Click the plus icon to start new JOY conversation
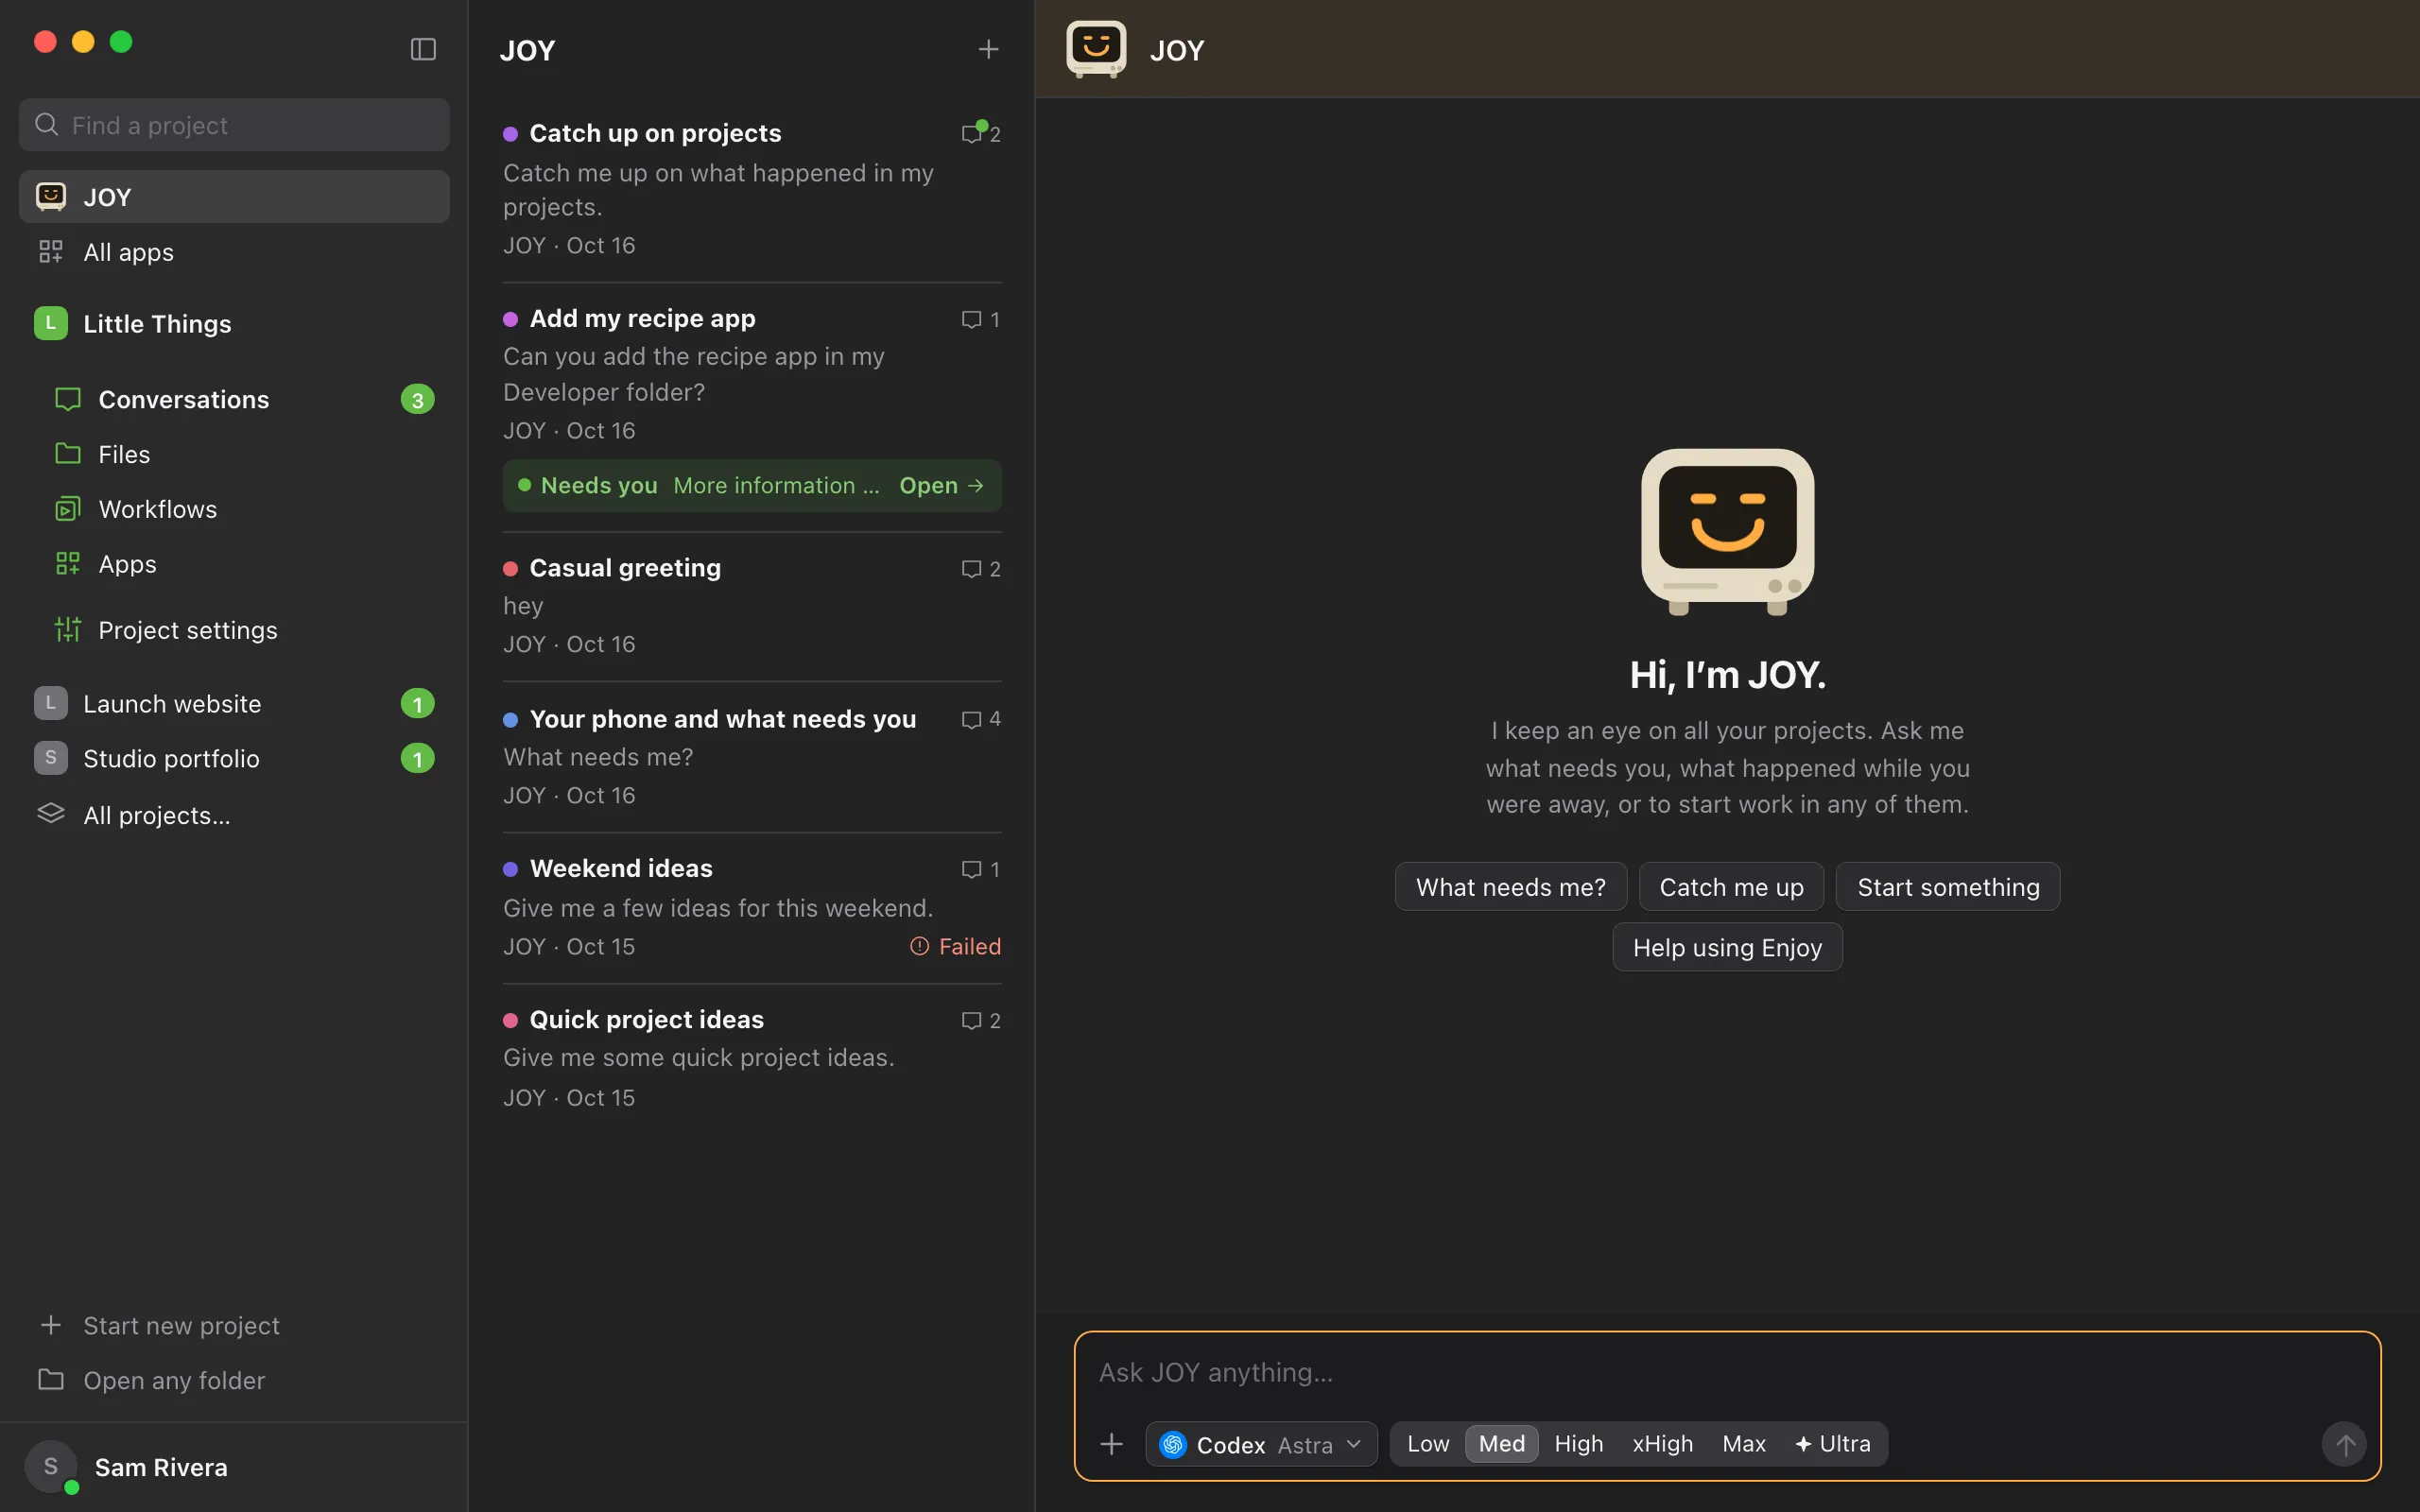Screen dimensions: 2420x1512 click(988, 49)
